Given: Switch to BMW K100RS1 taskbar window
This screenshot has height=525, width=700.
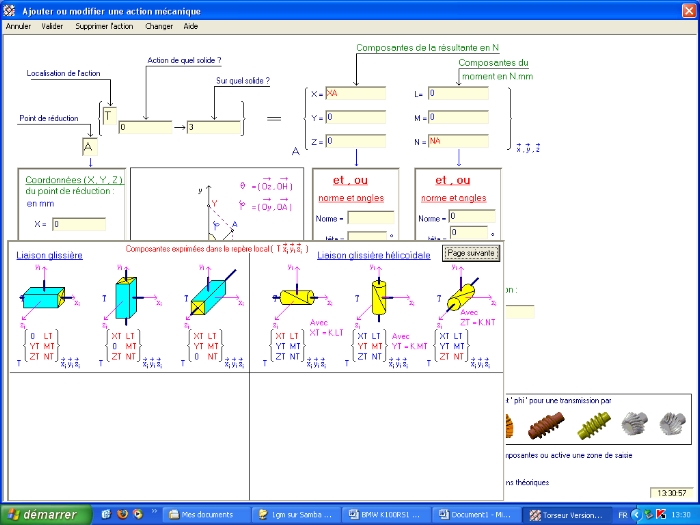Looking at the screenshot, I should pyautogui.click(x=387, y=515).
